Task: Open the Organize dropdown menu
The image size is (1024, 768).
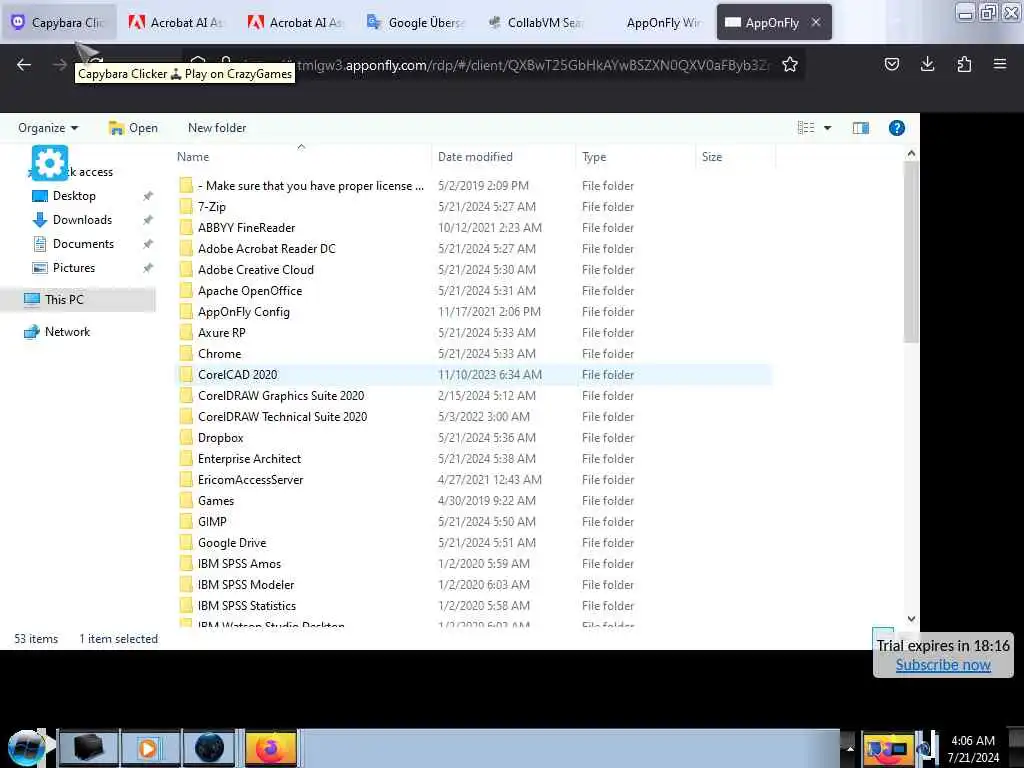Action: point(48,128)
